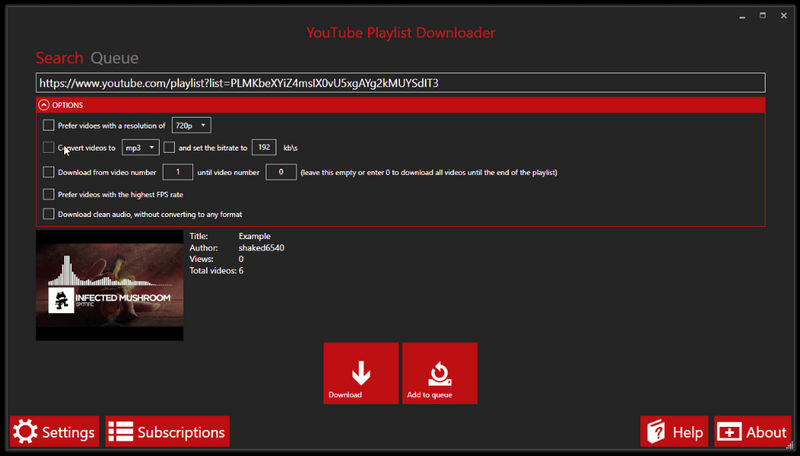Collapse the OPTIONS panel chevron
The height and width of the screenshot is (456, 800).
click(x=44, y=105)
